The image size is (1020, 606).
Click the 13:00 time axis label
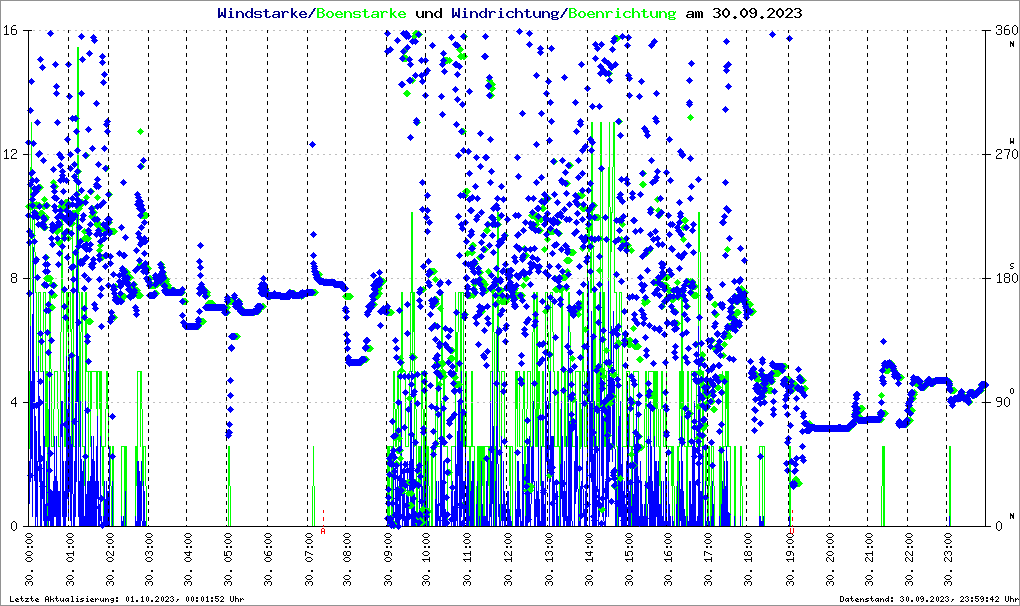pyautogui.click(x=548, y=559)
